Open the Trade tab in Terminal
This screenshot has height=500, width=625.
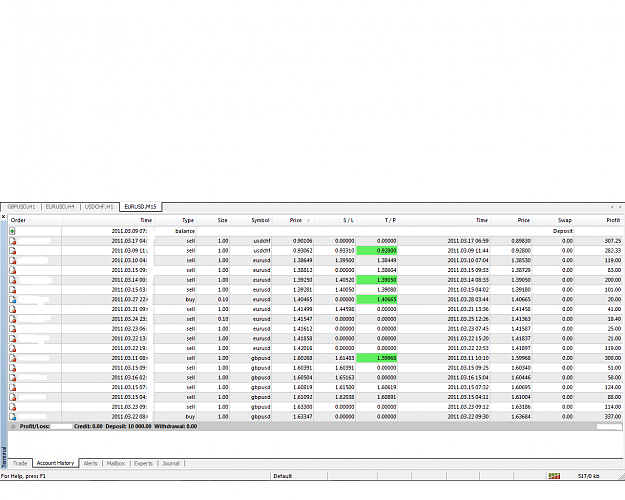click(x=20, y=463)
